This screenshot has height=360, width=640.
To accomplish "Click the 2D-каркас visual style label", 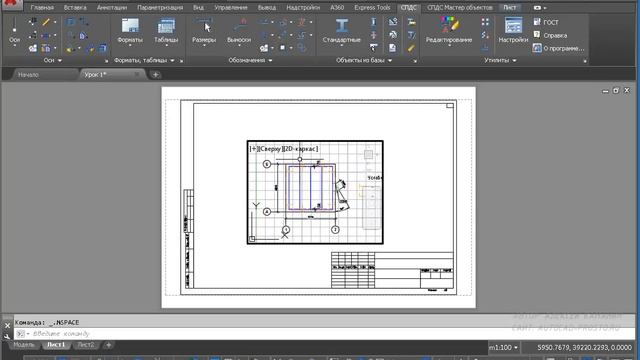I will pyautogui.click(x=301, y=149).
